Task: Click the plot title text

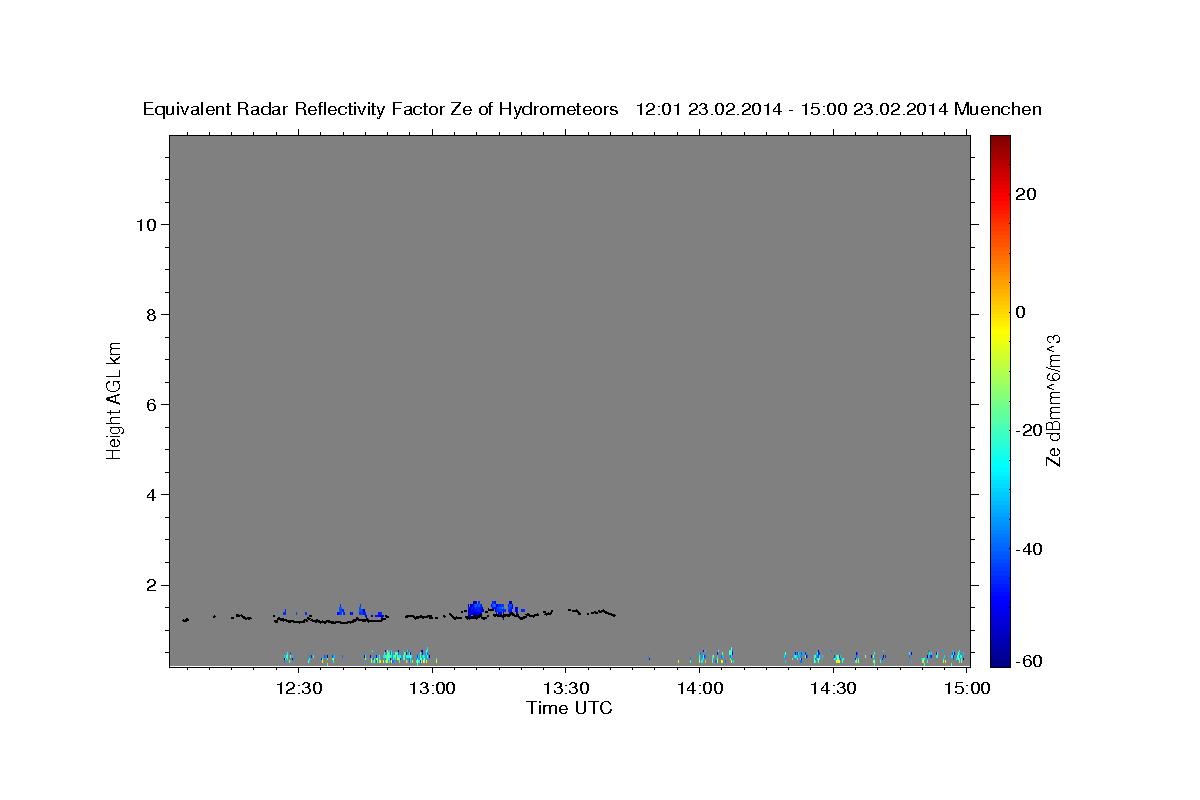Action: point(592,109)
